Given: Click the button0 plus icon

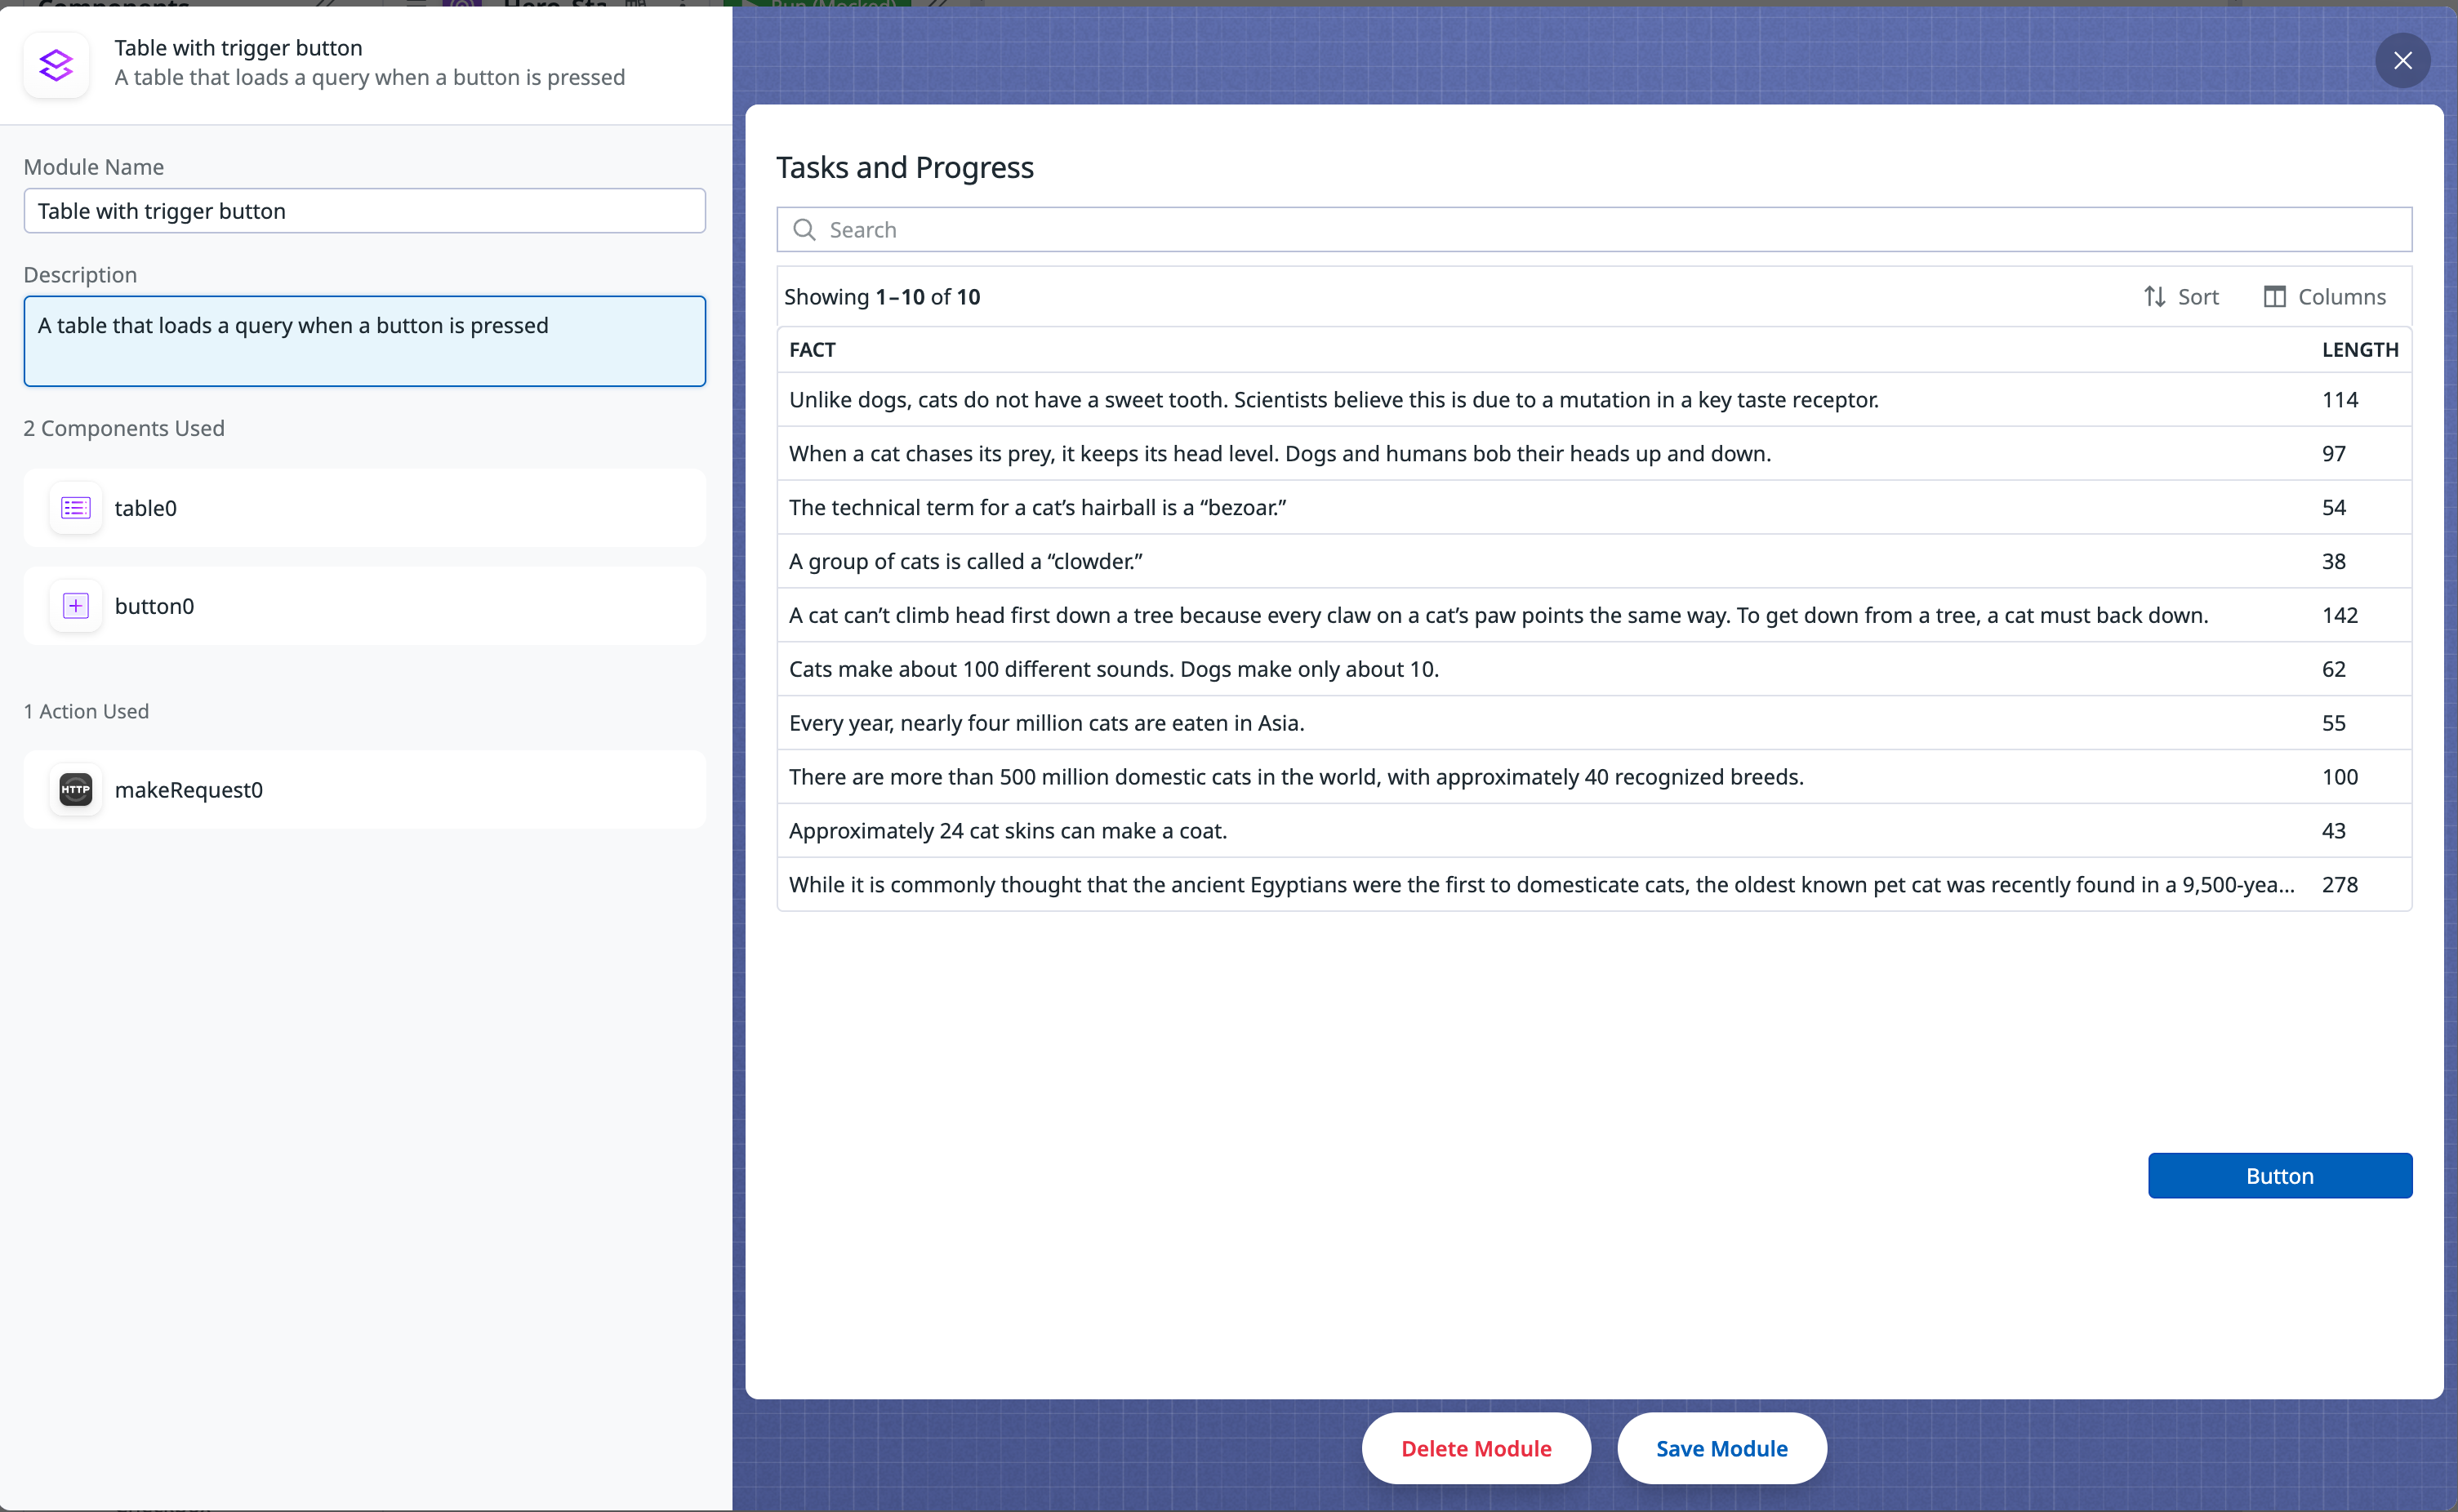Looking at the screenshot, I should click(x=76, y=606).
